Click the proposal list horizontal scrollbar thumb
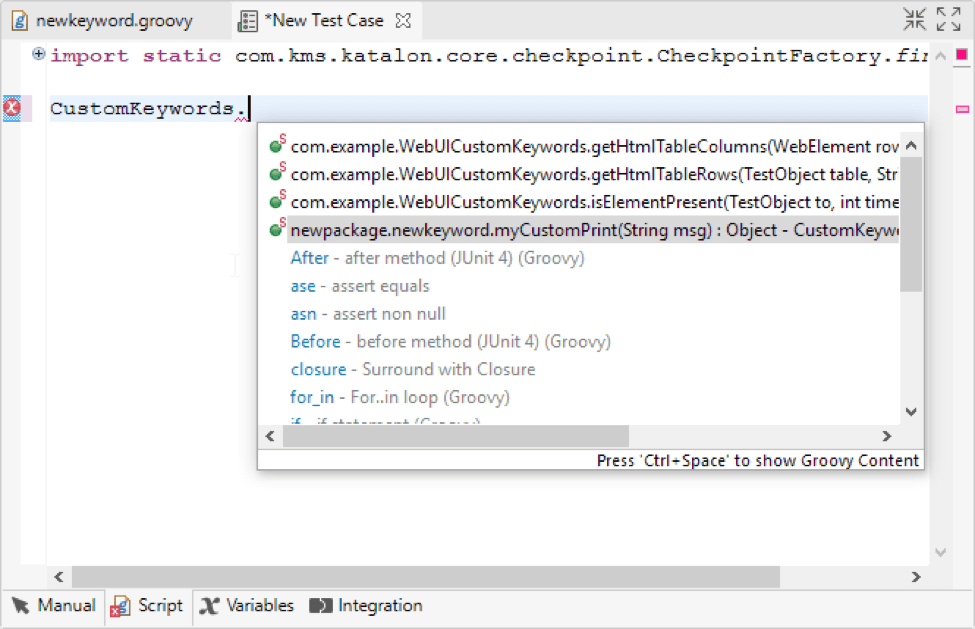The width and height of the screenshot is (975, 629). (455, 436)
